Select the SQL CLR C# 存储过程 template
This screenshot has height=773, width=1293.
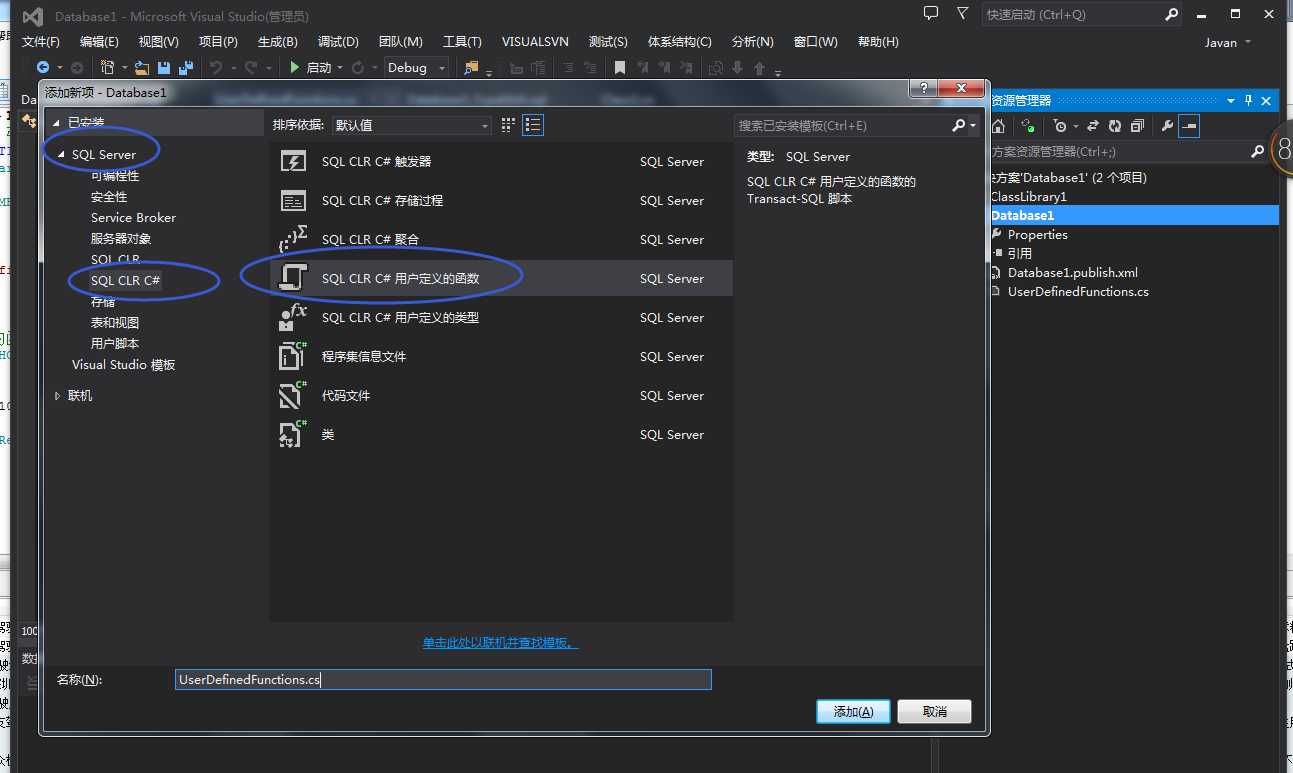point(501,201)
